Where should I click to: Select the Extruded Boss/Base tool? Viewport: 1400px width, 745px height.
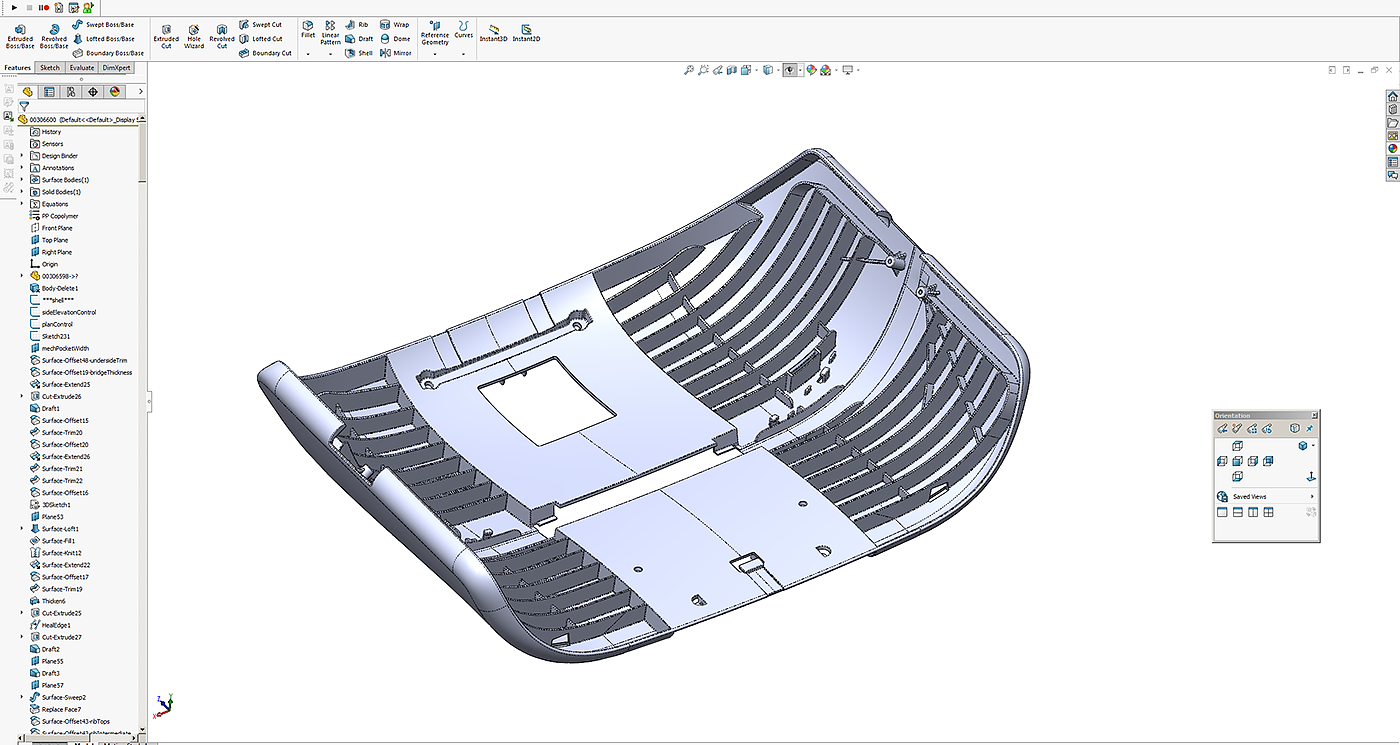(20, 36)
